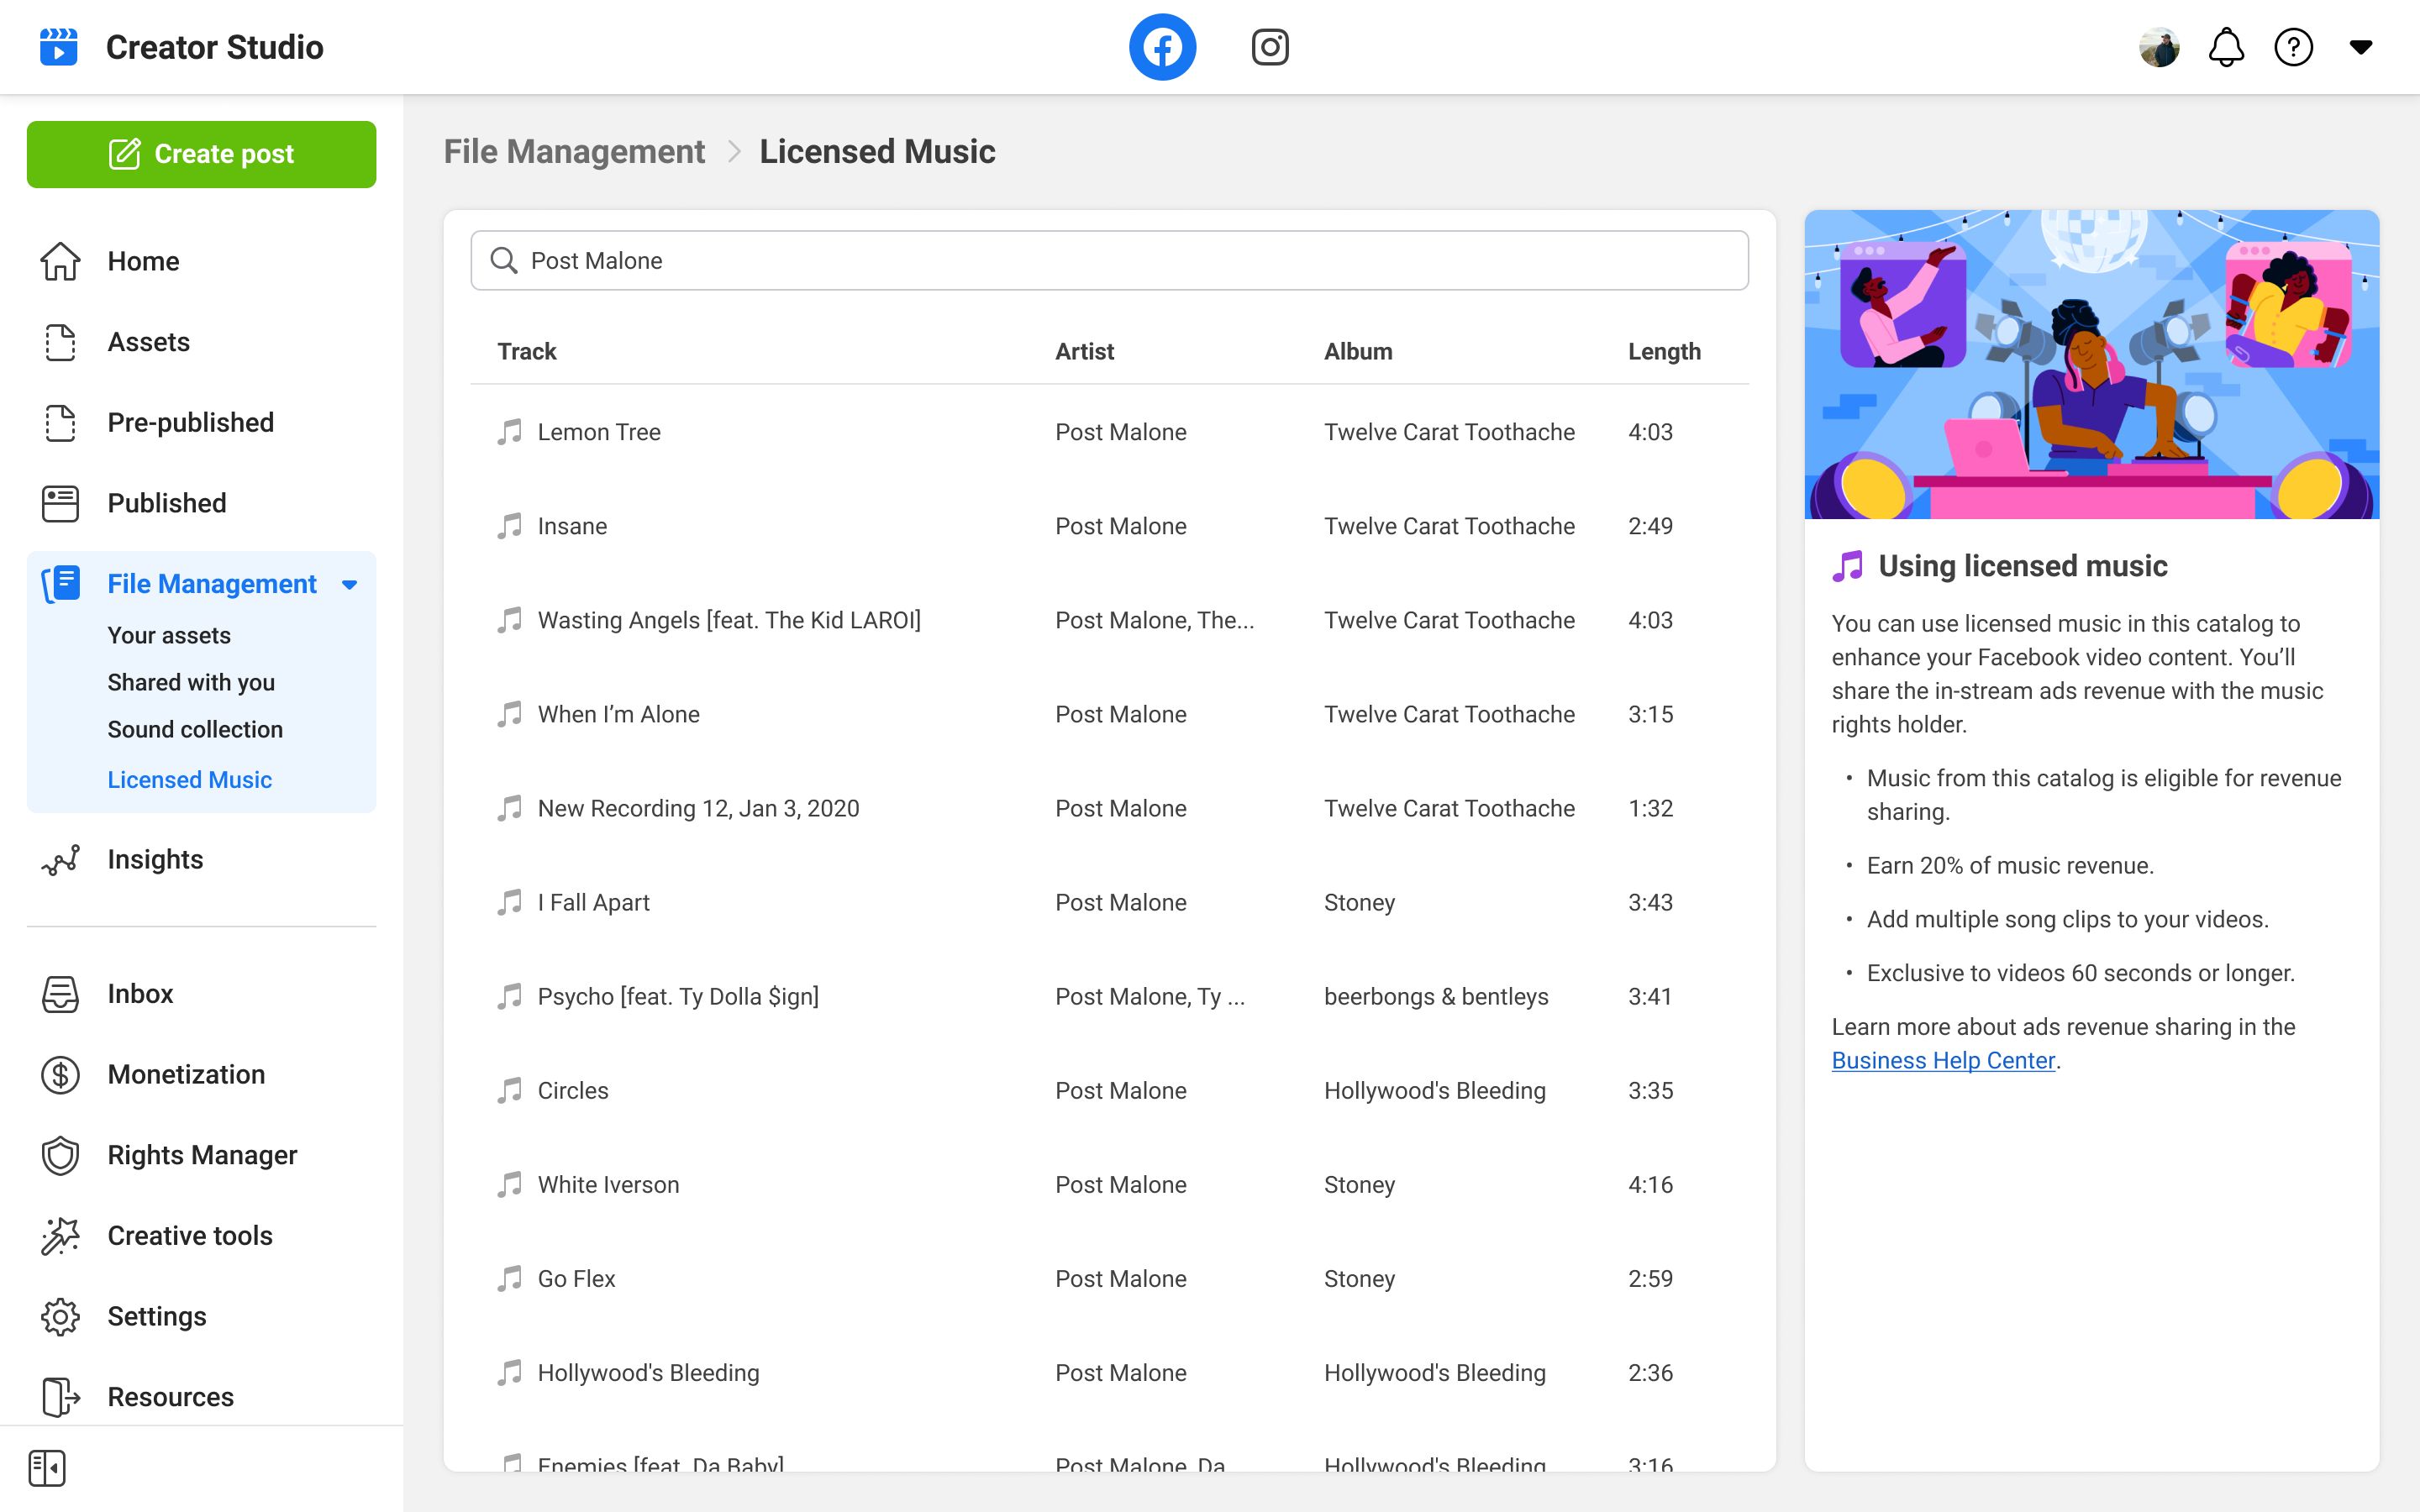Viewport: 2420px width, 1512px height.
Task: Click the Instagram icon in top nav
Action: 1270,47
